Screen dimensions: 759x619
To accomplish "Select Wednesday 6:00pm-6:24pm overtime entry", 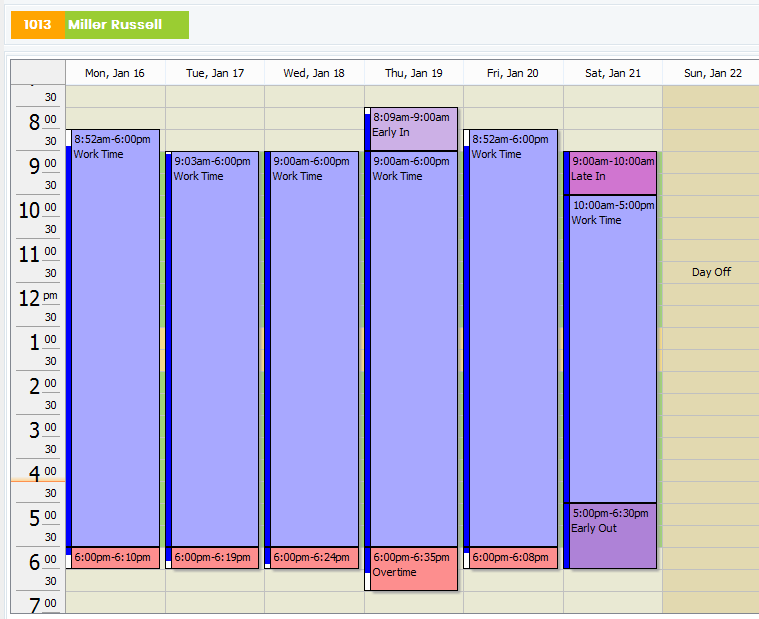I will 312,558.
